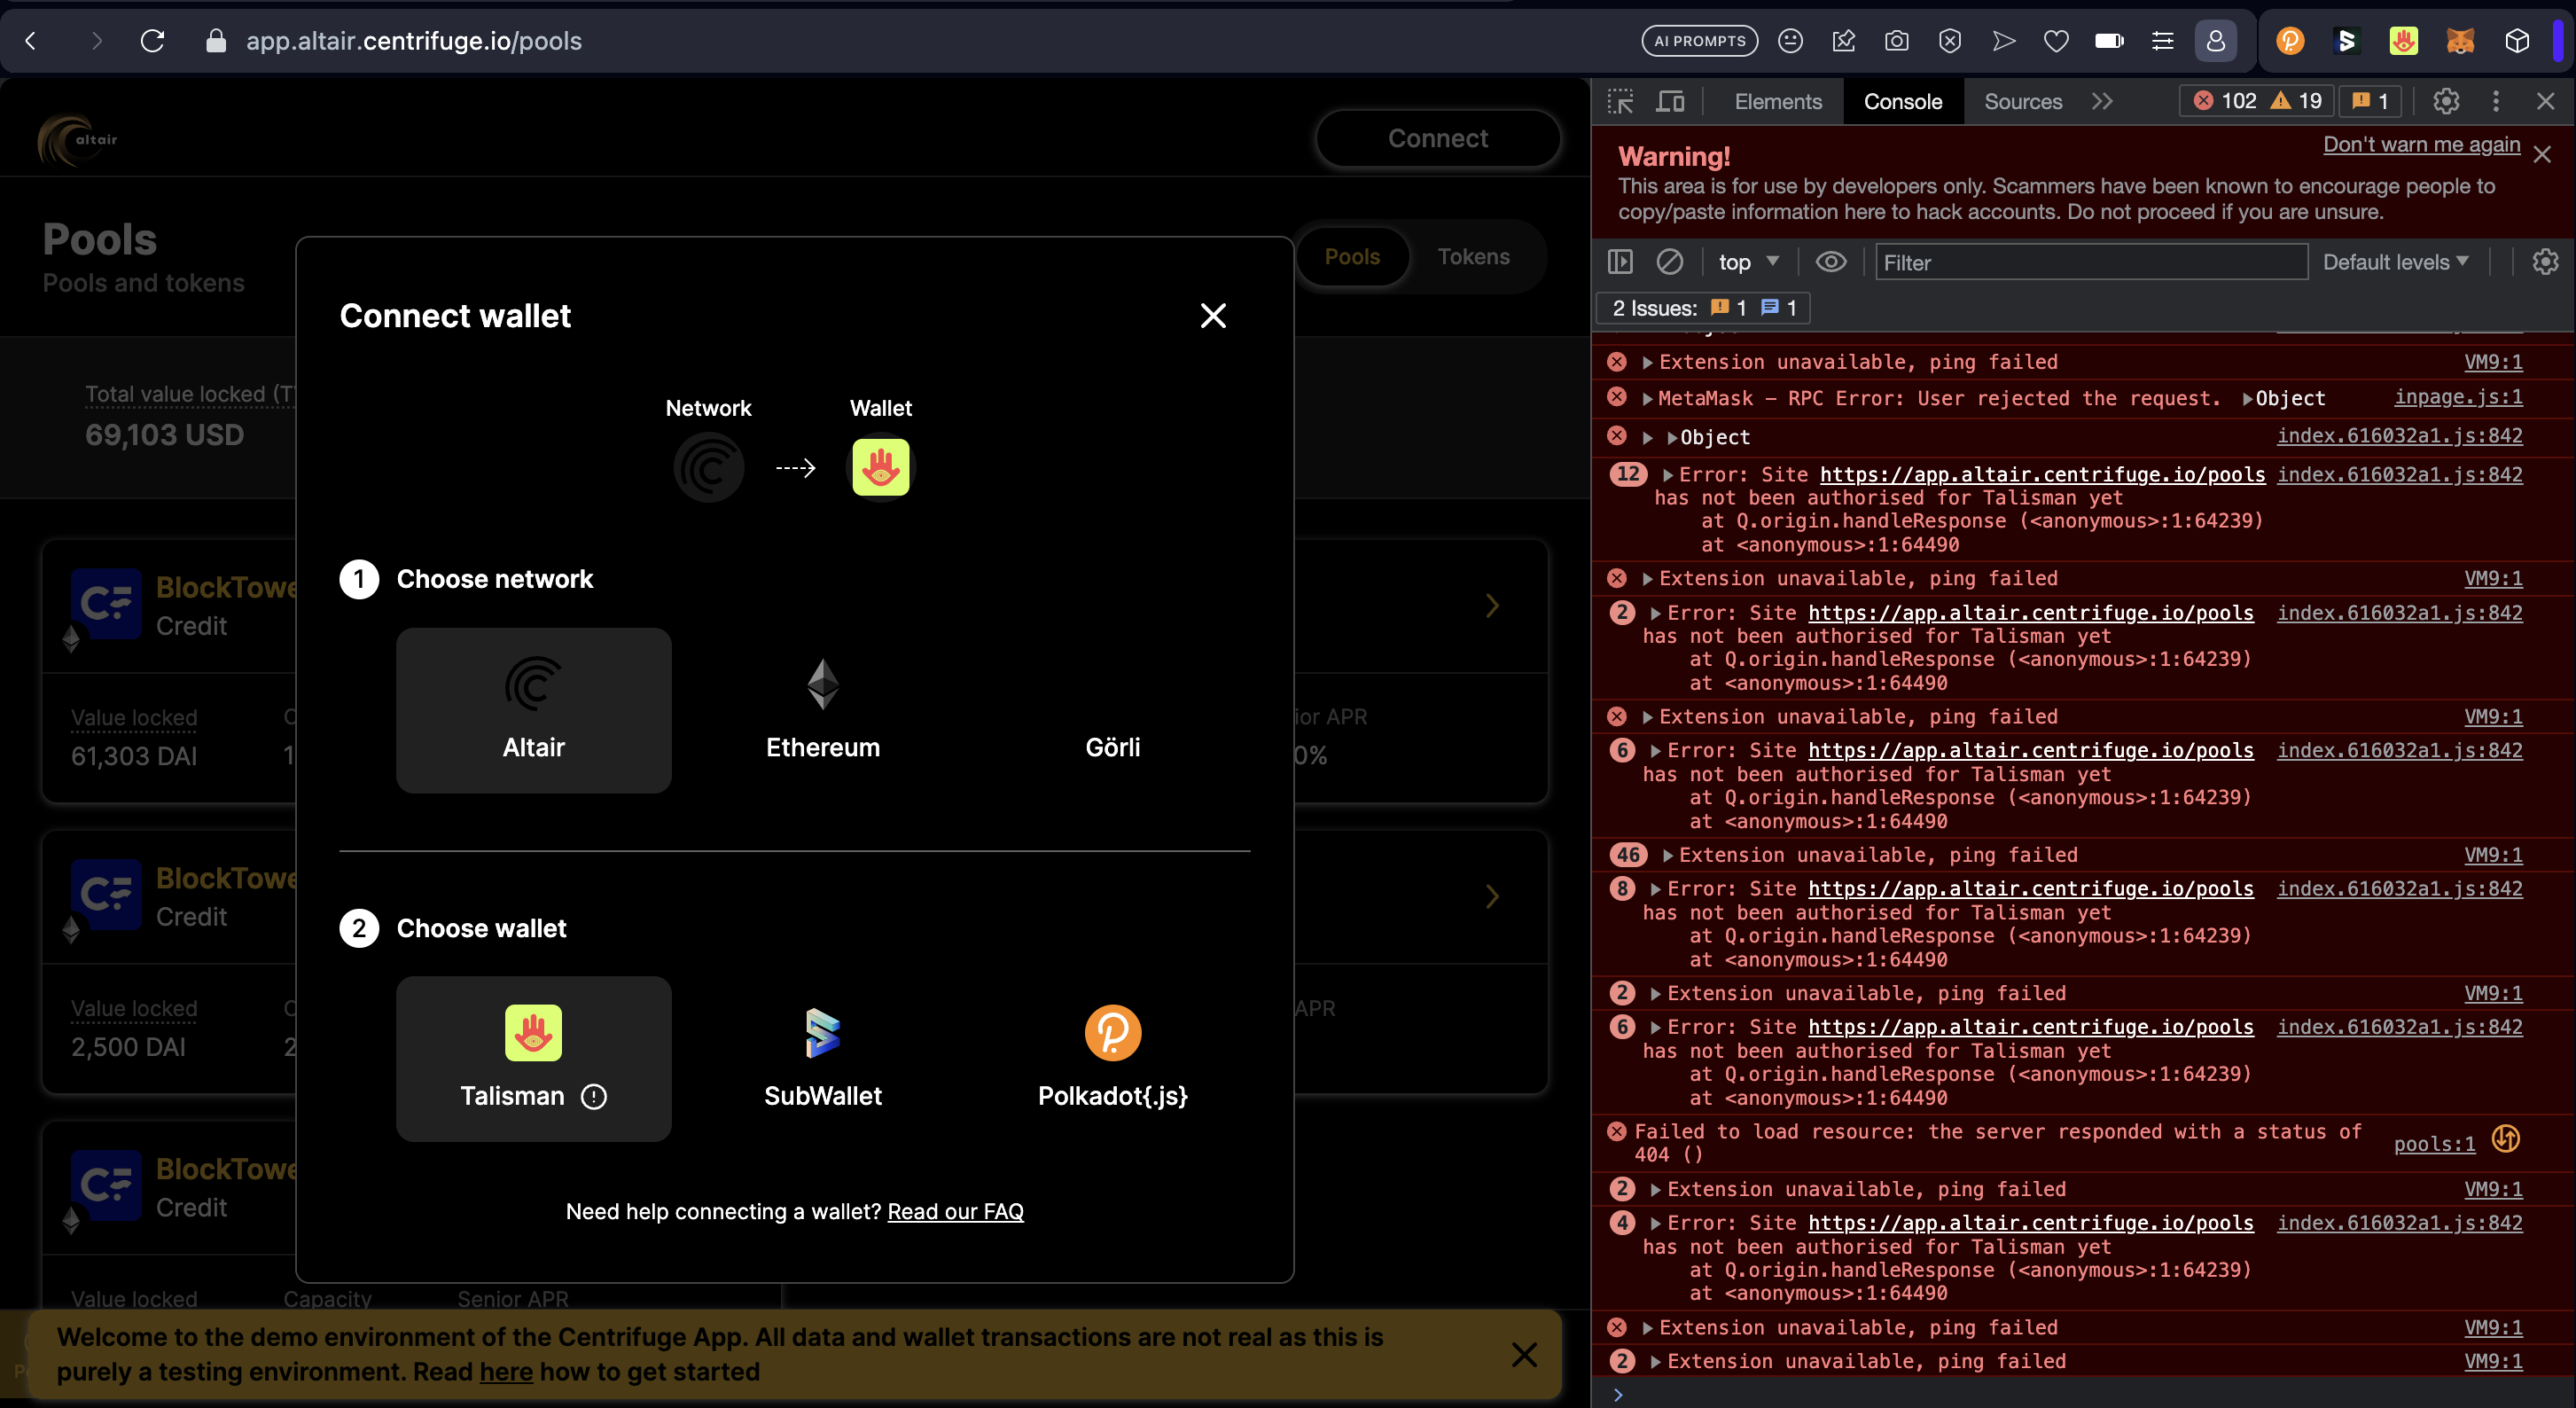Activate the inspect element picker in DevTools
This screenshot has height=1408, width=2576.
tap(1620, 101)
